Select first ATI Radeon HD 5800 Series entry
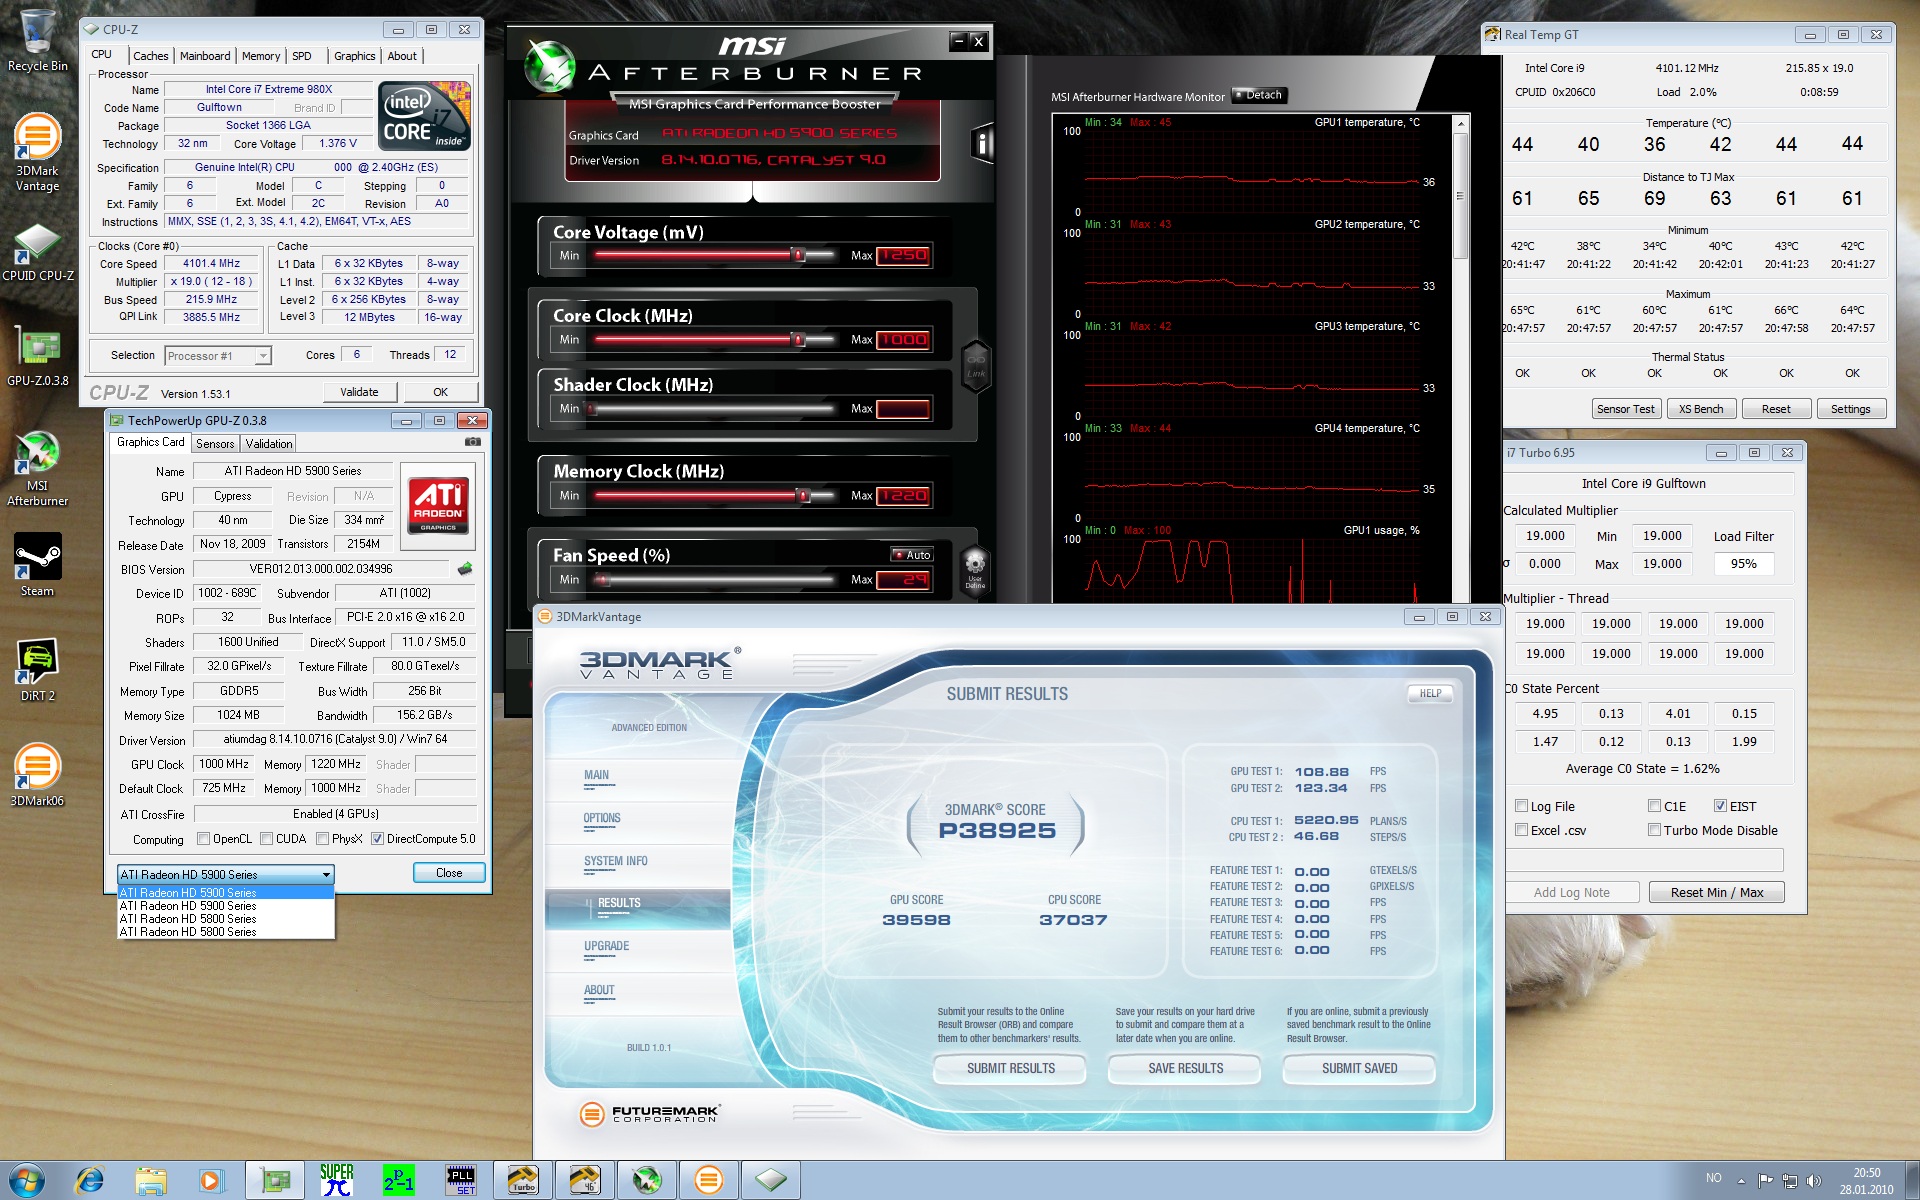 [225, 919]
